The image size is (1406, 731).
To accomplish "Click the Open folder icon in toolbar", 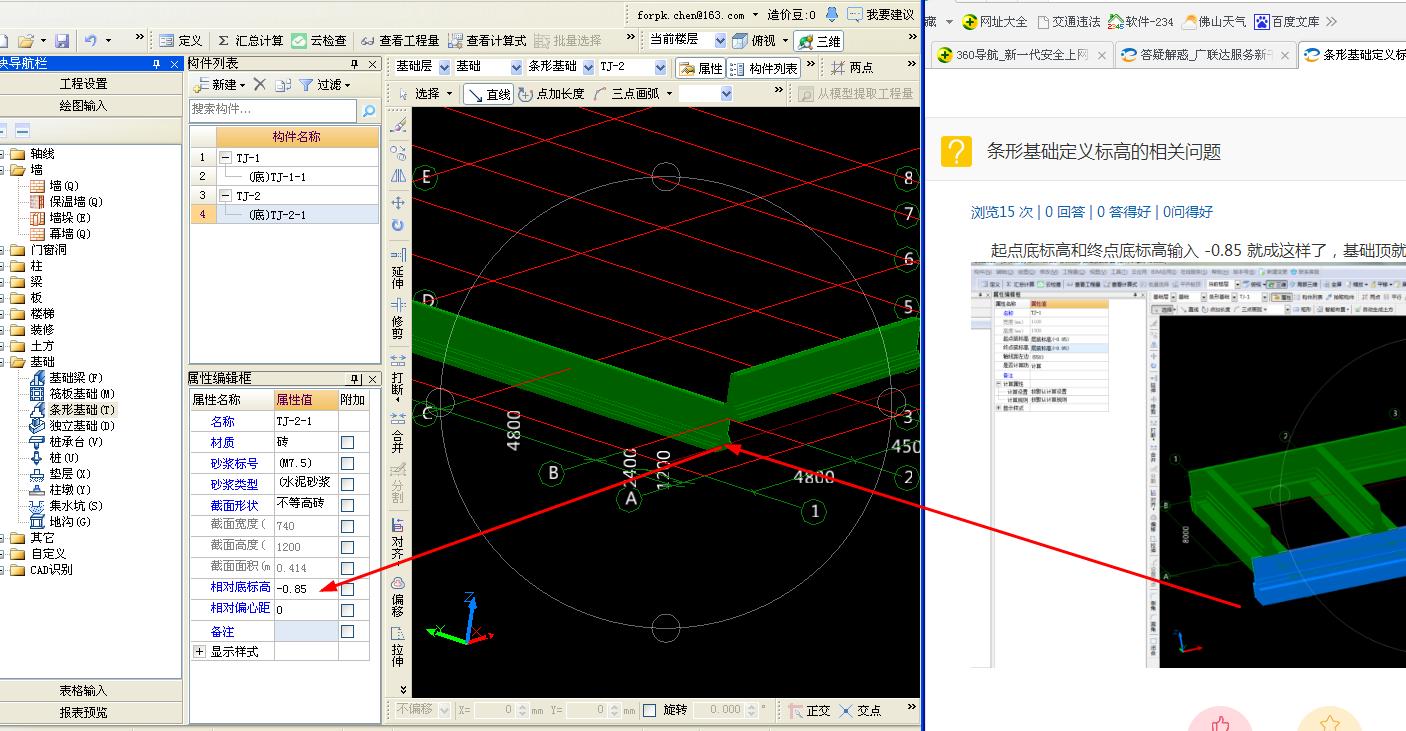I will [26, 41].
